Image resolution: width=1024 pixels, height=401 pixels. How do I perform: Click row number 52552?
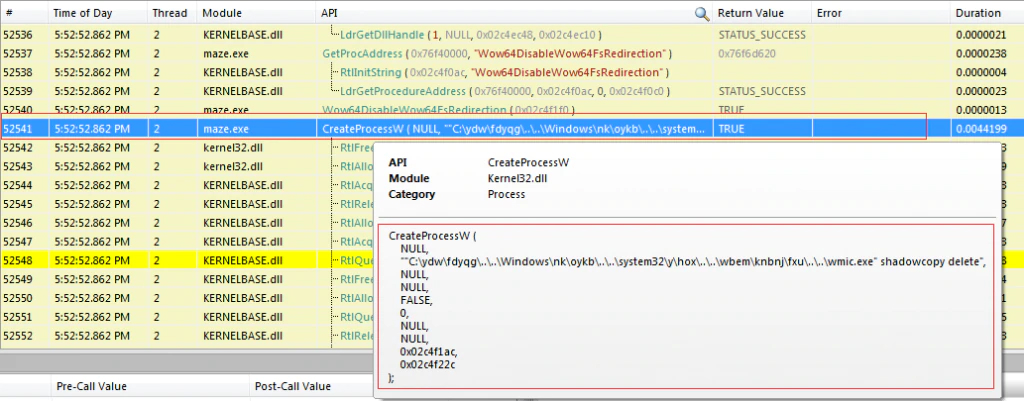[x=16, y=336]
